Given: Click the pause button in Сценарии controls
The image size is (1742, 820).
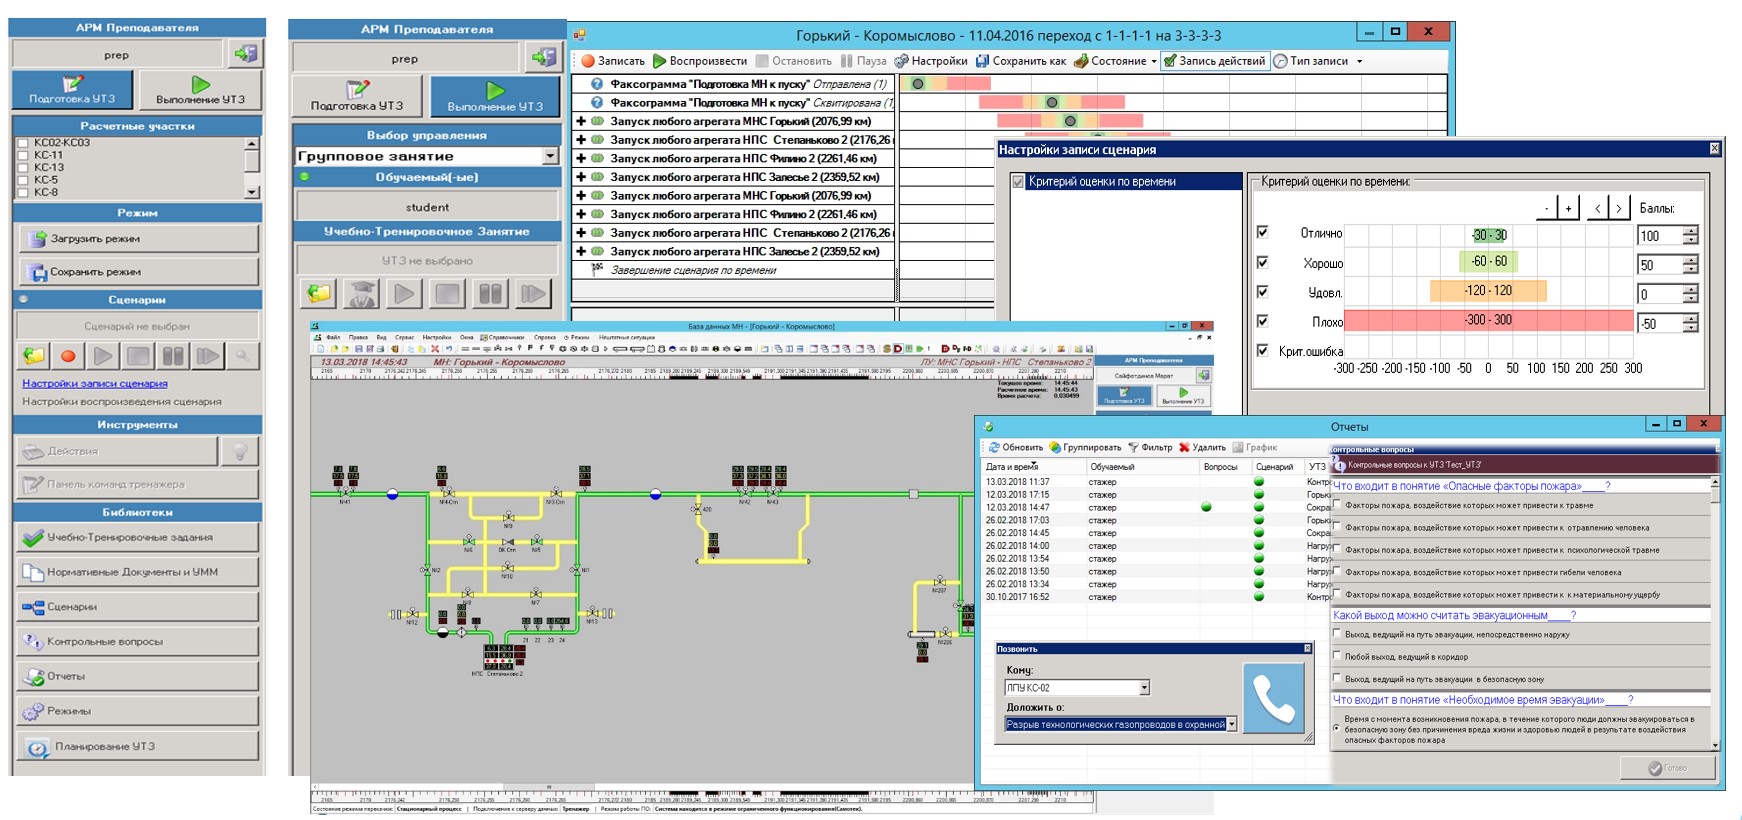Looking at the screenshot, I should [x=173, y=355].
